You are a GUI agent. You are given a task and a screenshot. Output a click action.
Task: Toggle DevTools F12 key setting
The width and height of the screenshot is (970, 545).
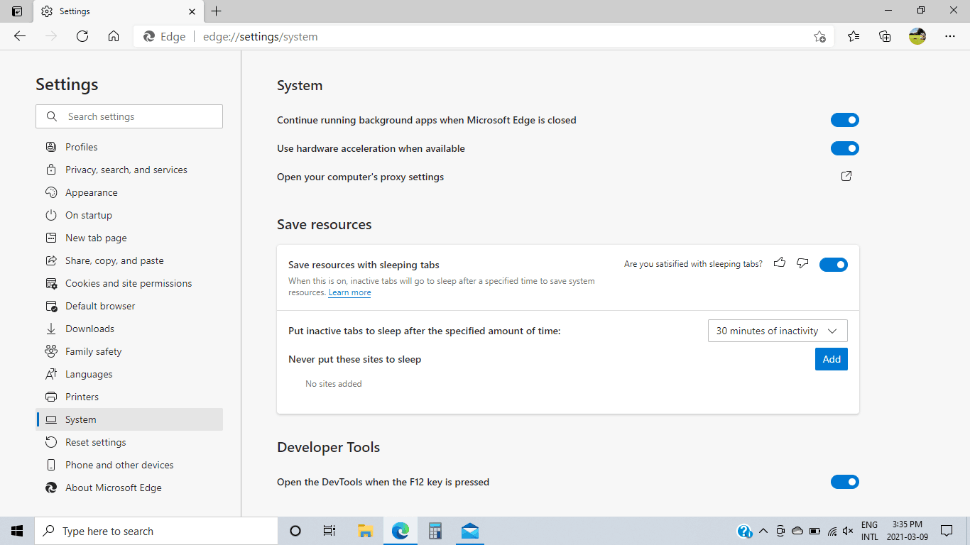point(844,482)
